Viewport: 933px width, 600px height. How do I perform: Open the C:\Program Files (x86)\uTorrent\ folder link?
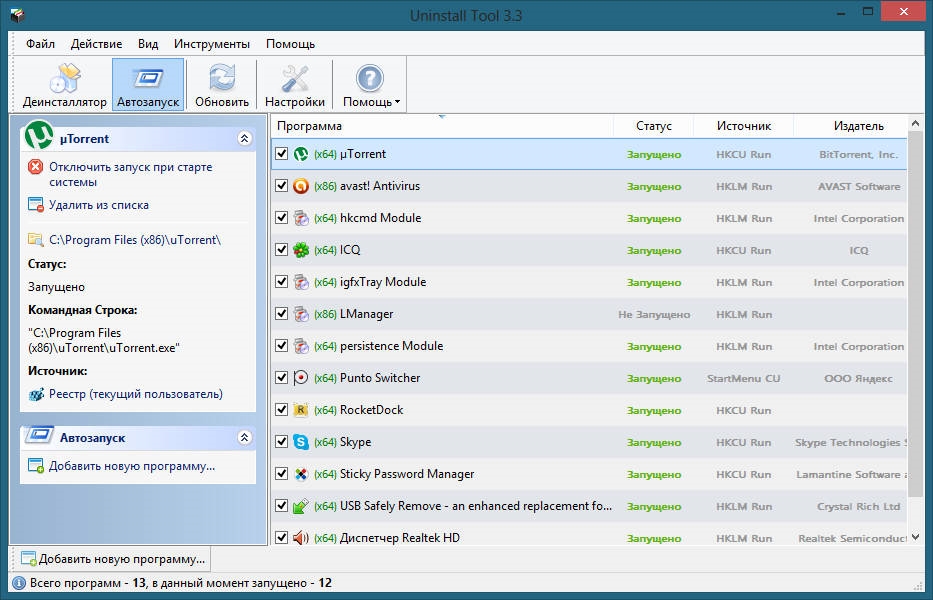(x=135, y=240)
